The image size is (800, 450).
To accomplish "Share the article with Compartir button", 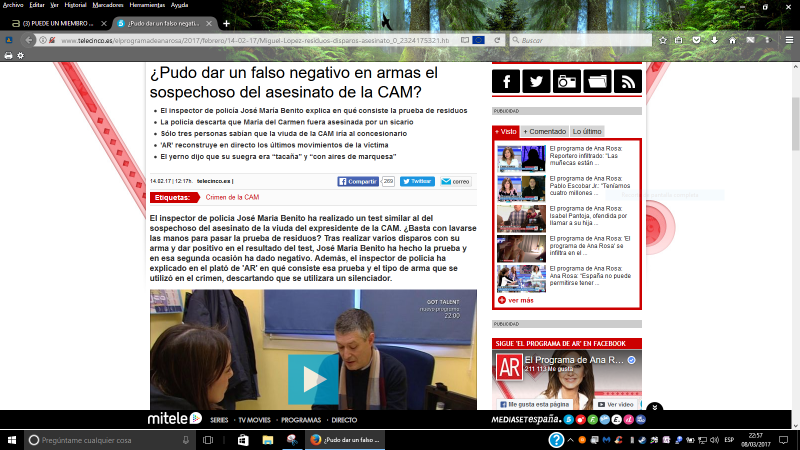I will tap(357, 181).
